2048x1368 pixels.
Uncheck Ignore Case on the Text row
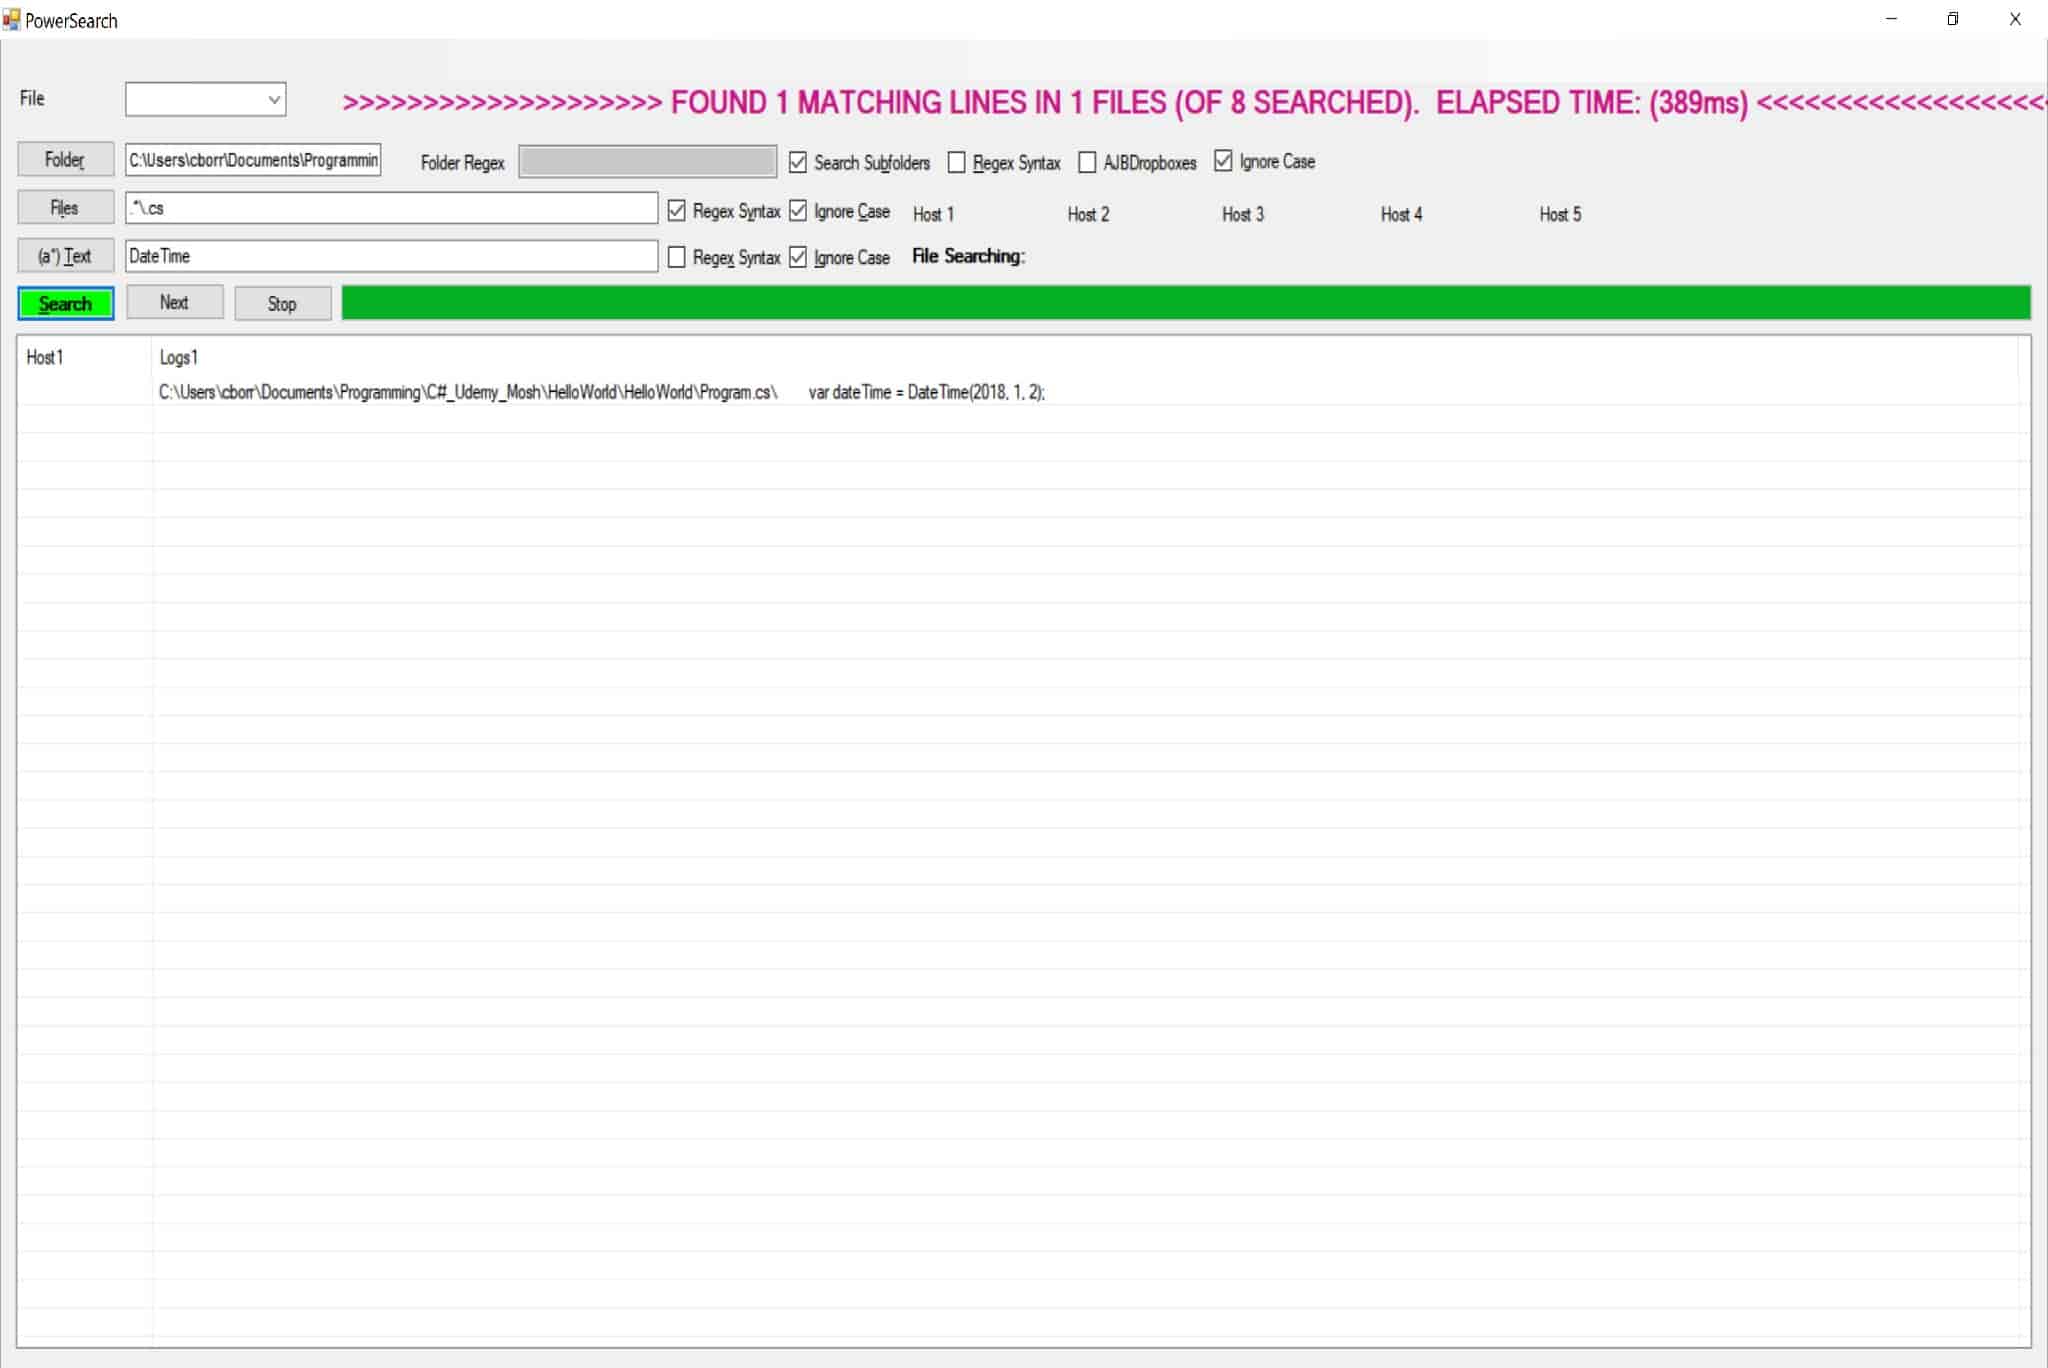(798, 257)
